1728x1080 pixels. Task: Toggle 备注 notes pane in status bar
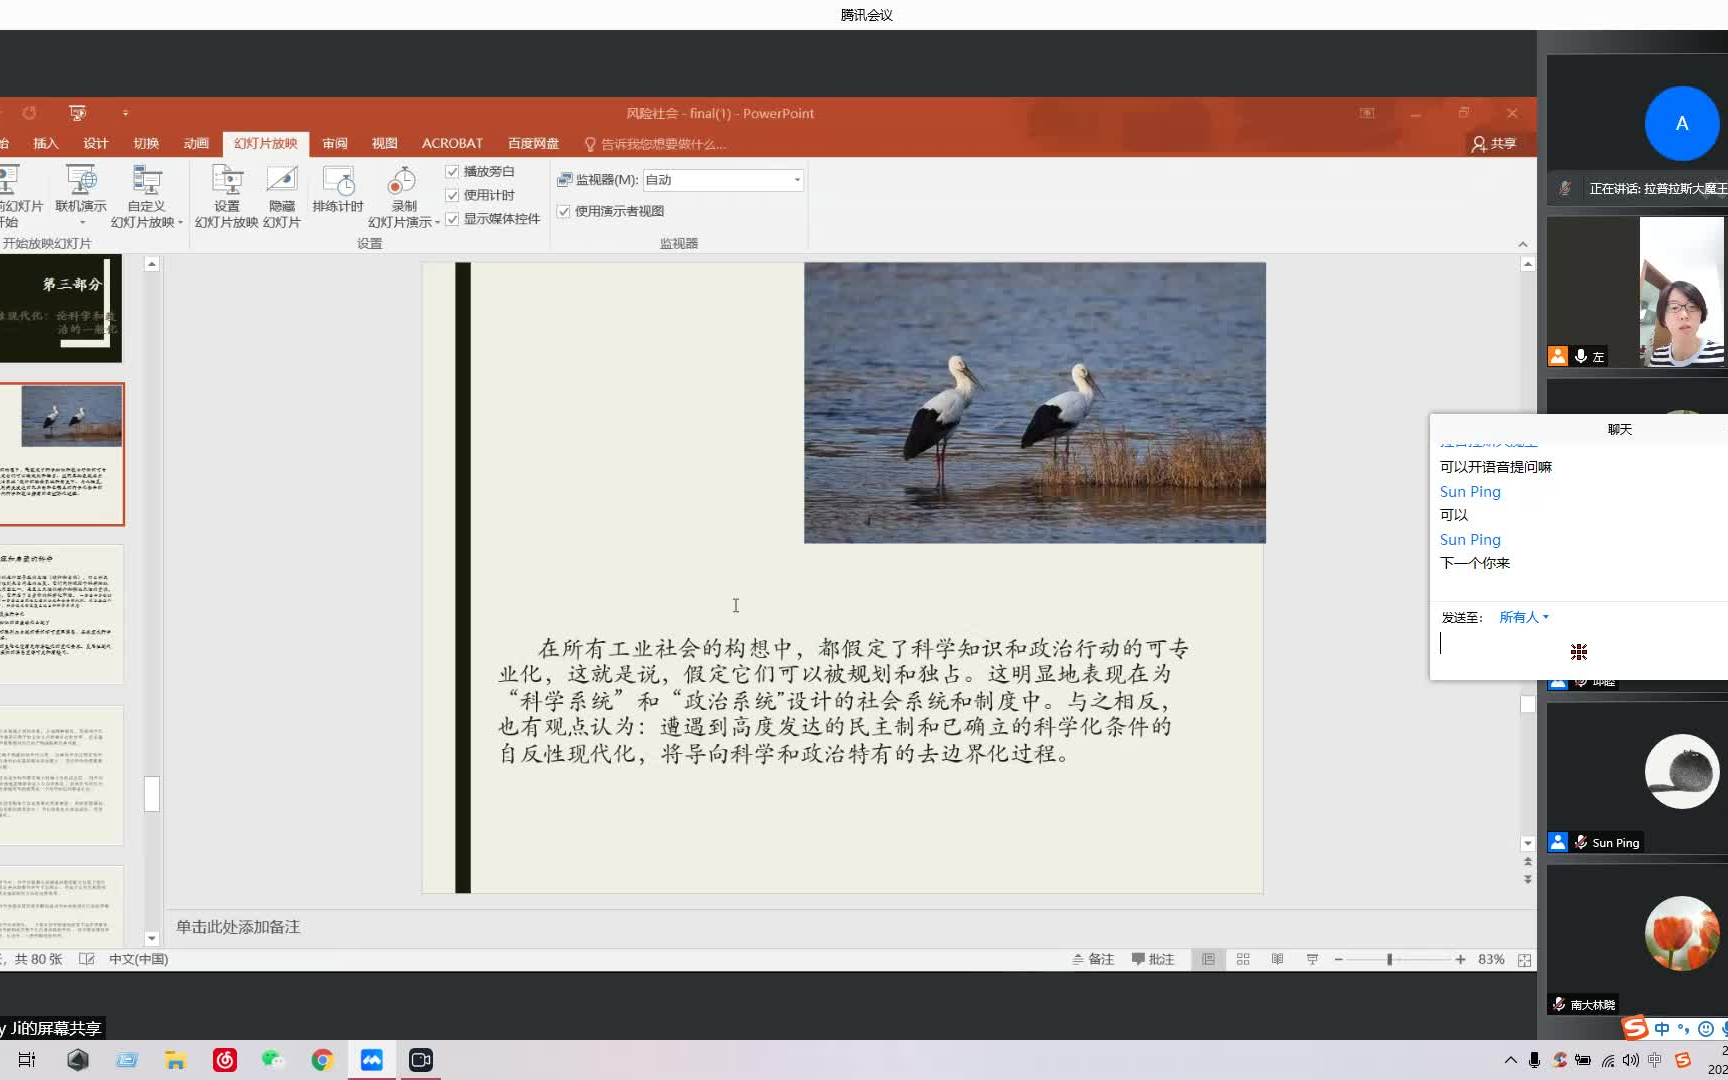click(1093, 959)
